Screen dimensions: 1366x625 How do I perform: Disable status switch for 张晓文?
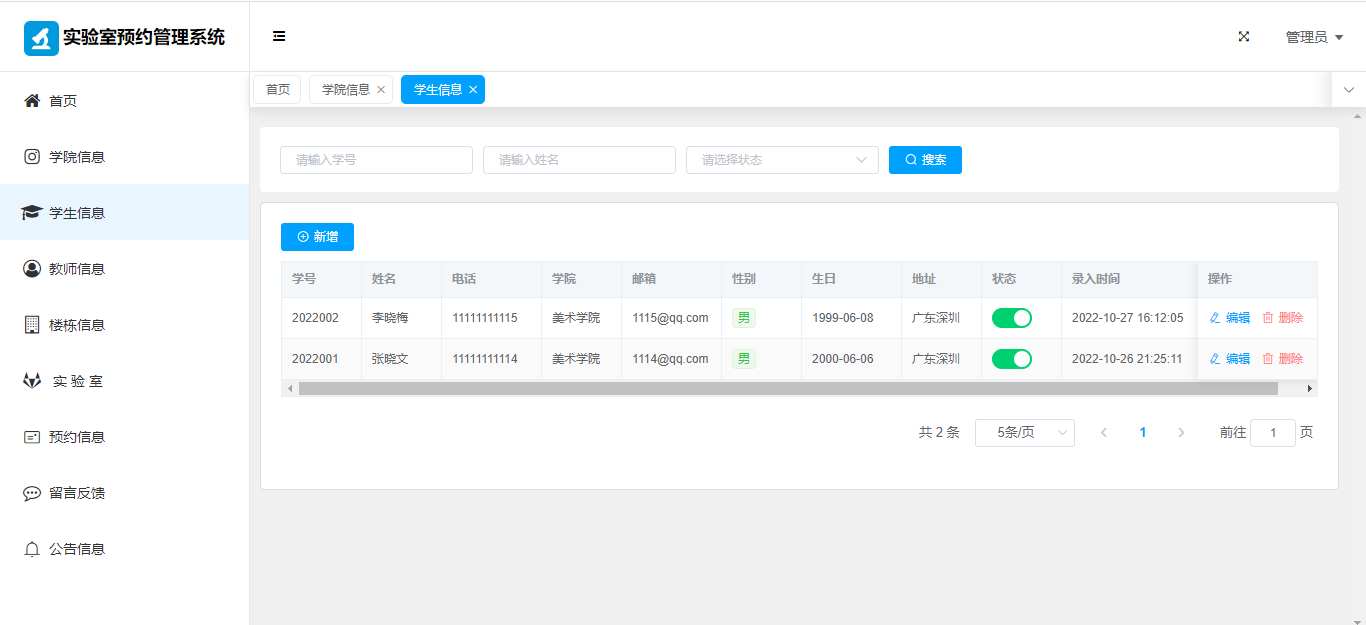tap(1011, 359)
